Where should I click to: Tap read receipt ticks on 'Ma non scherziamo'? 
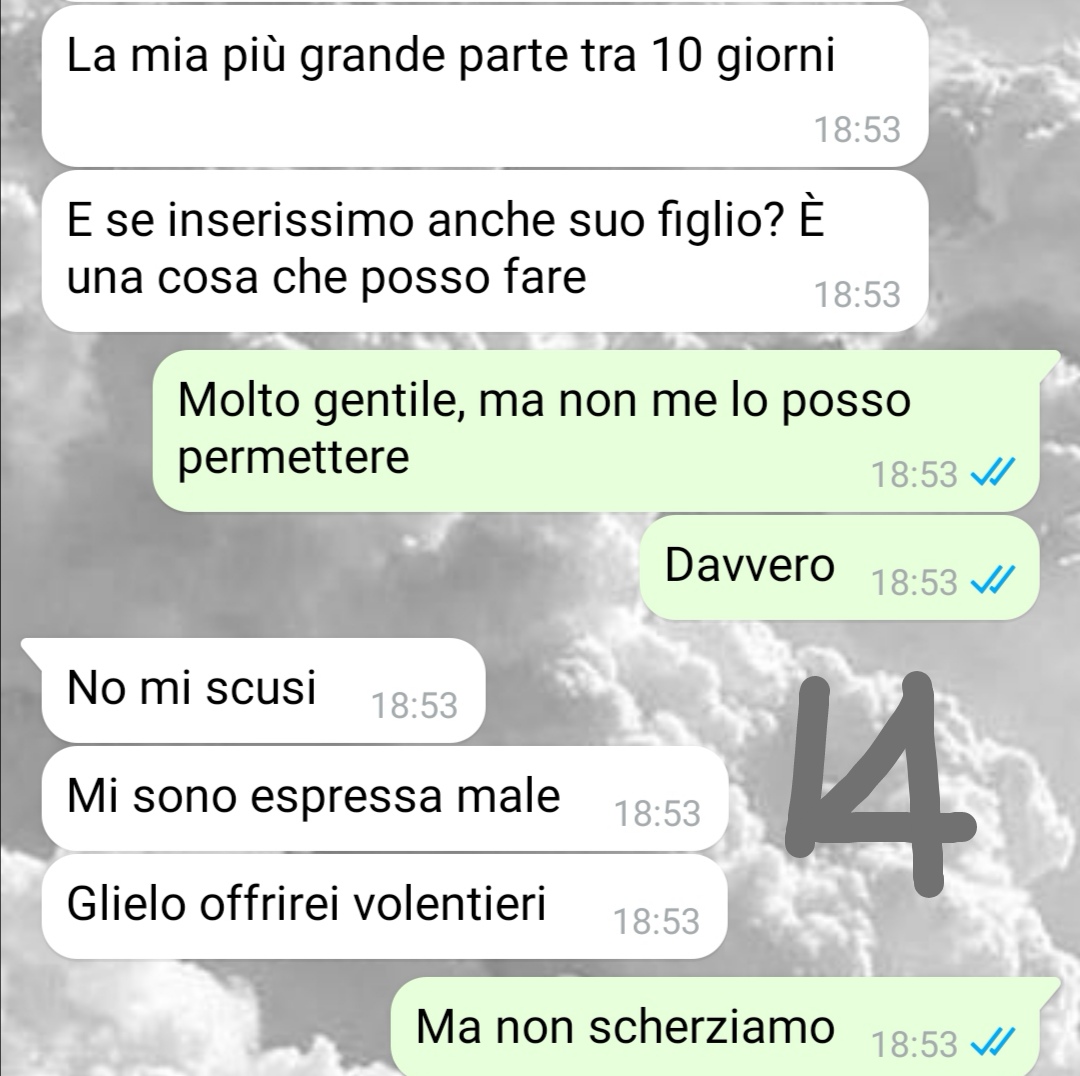(993, 1042)
